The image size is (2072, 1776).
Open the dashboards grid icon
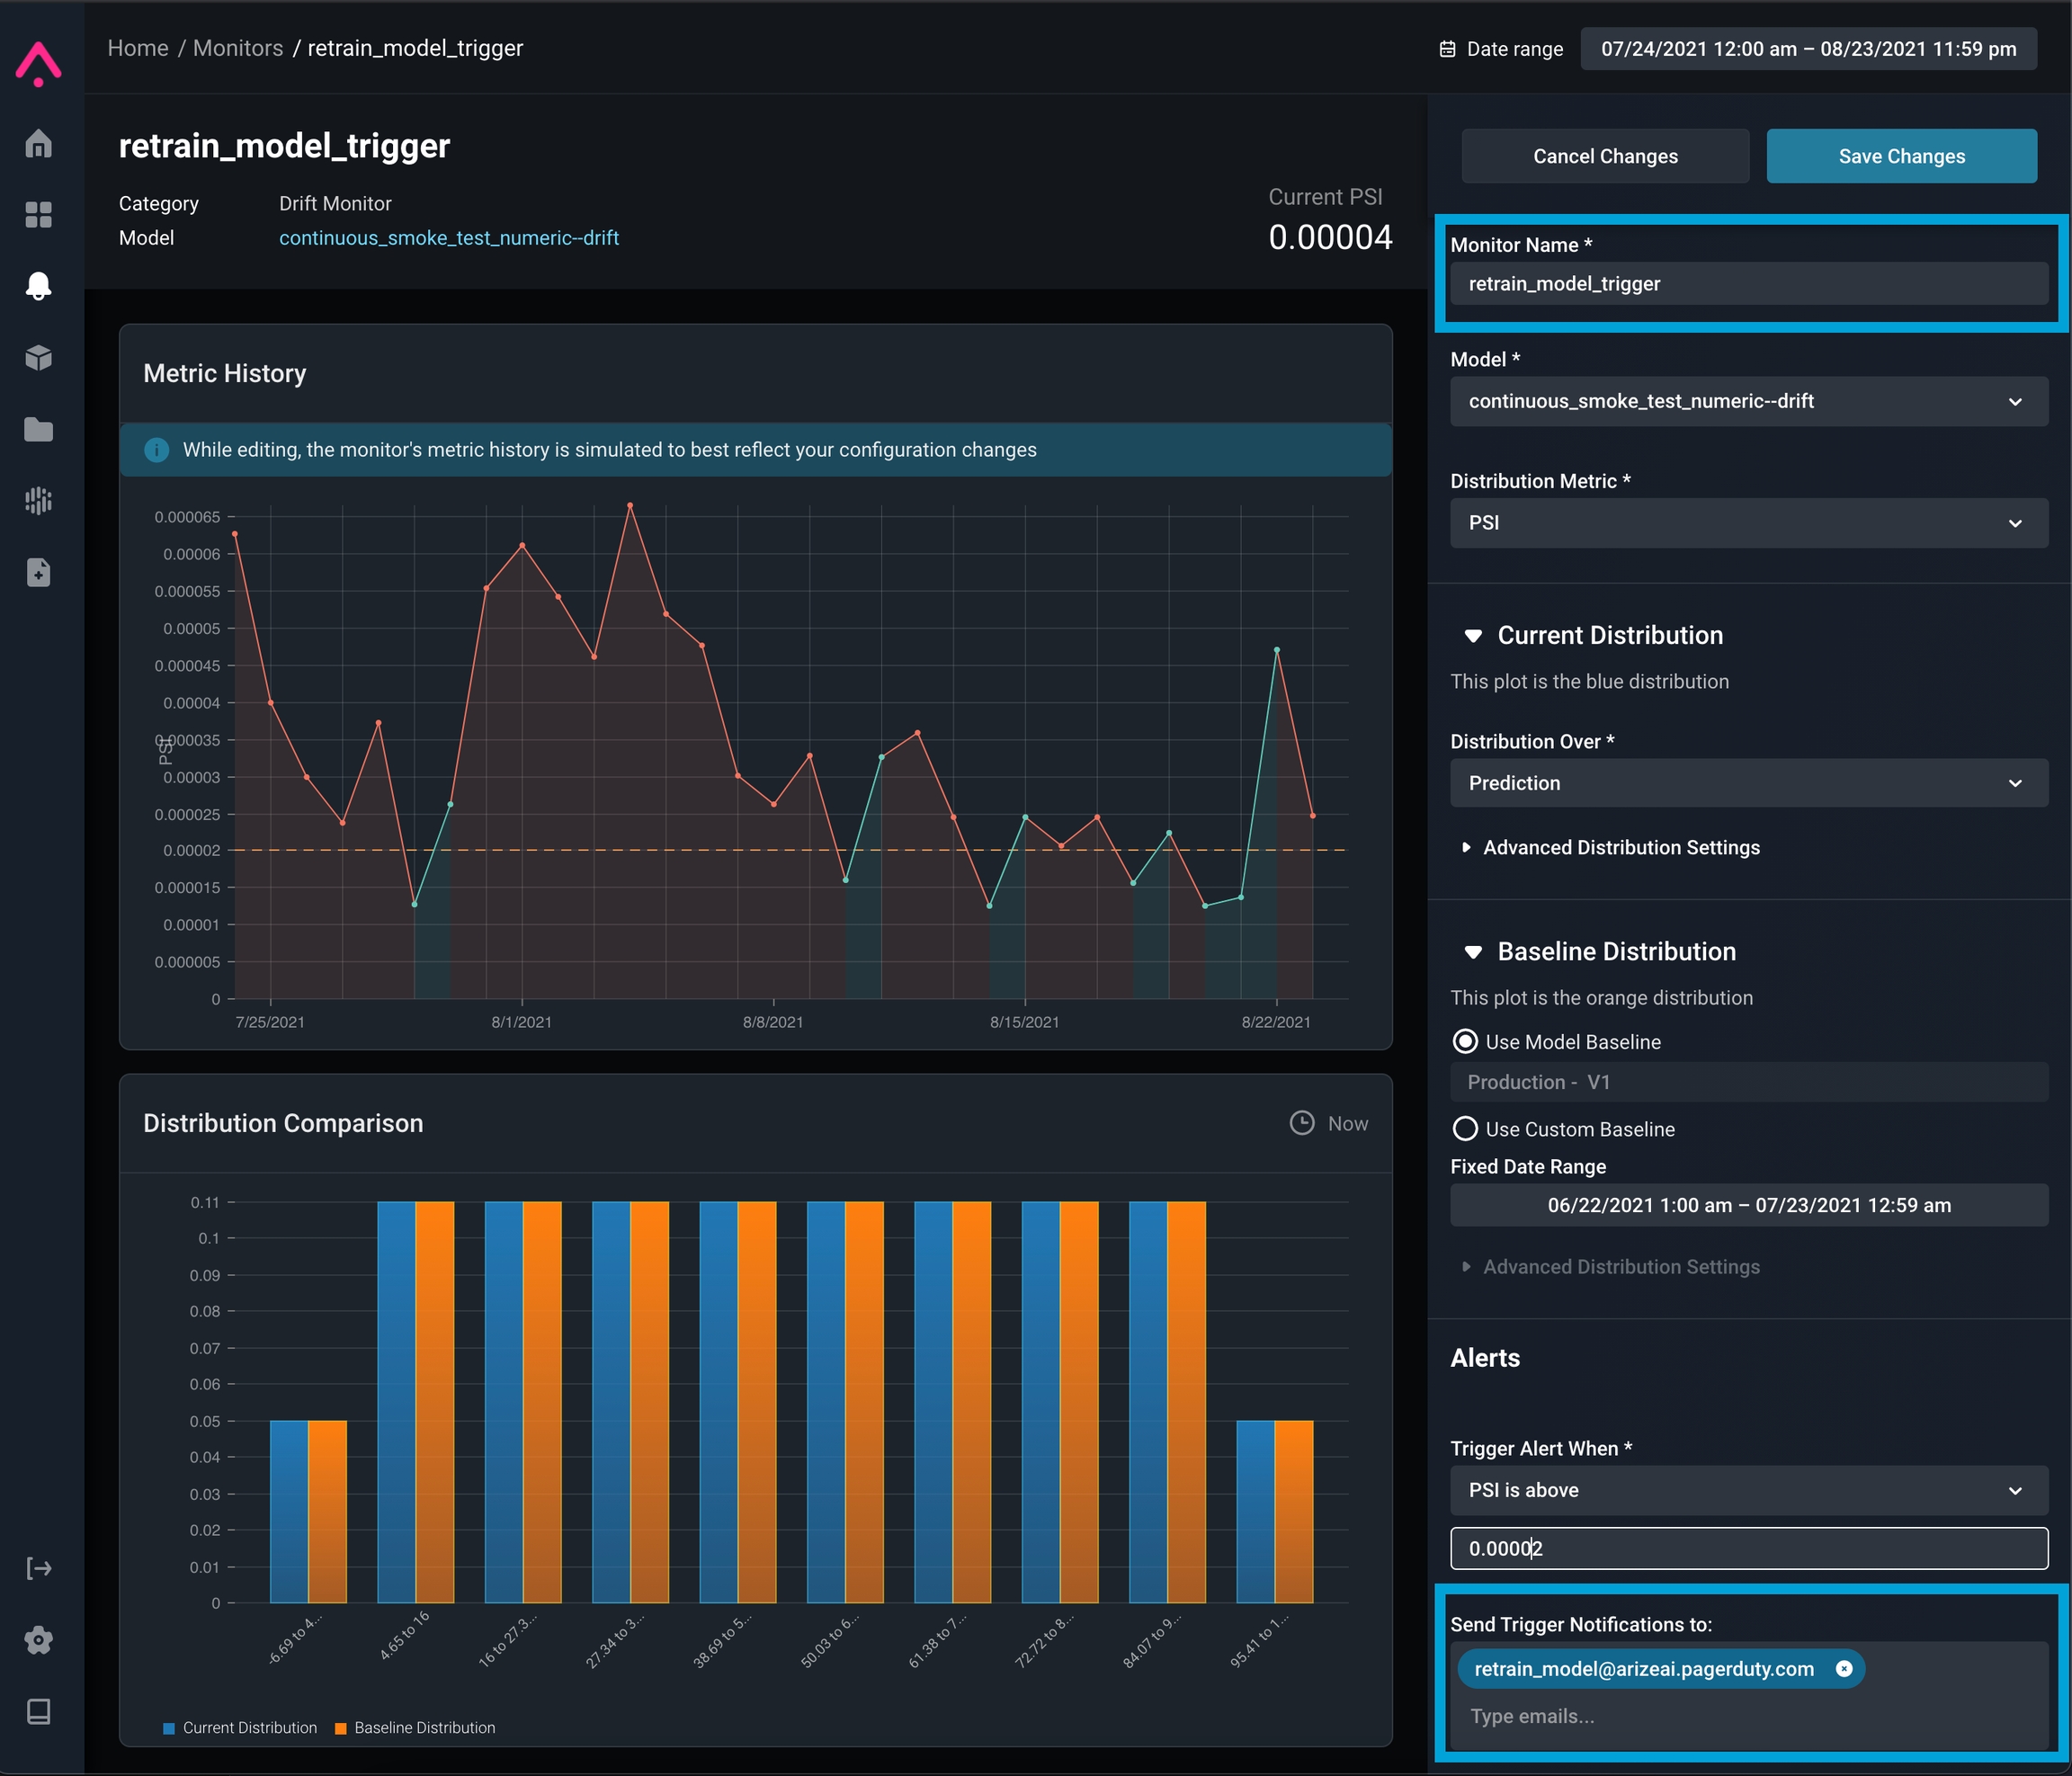tap(39, 215)
